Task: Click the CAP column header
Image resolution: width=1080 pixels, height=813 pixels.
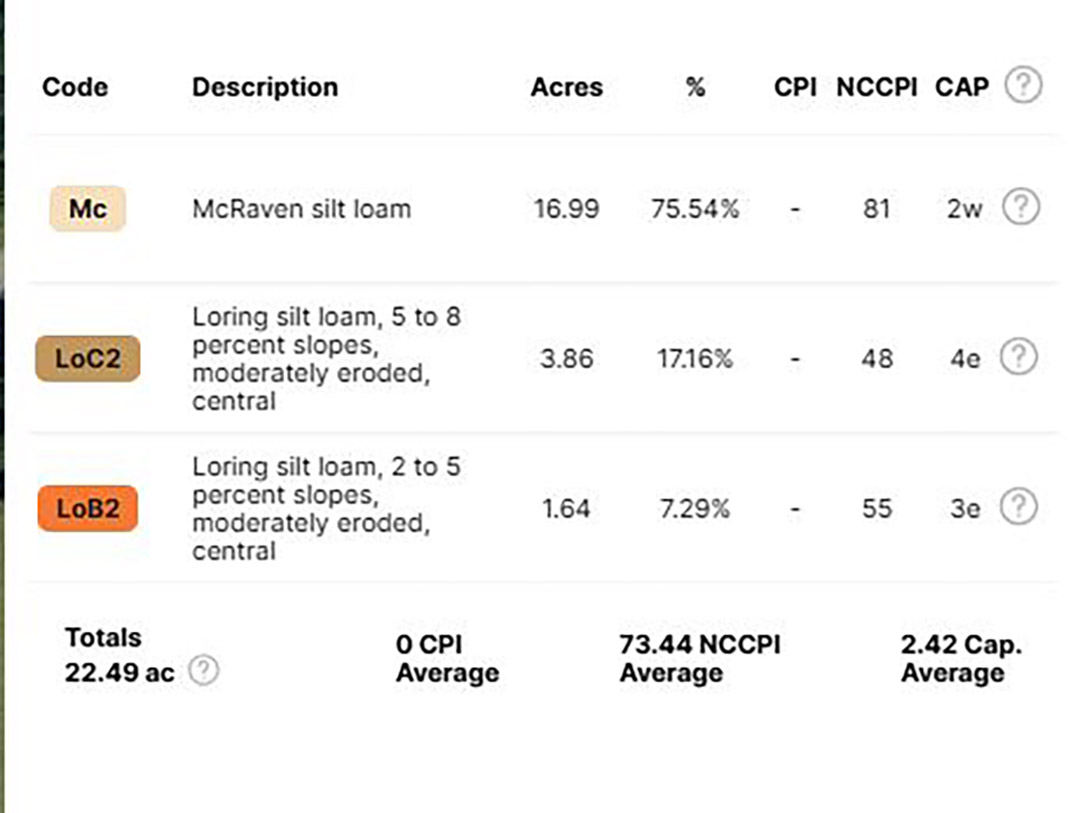Action: pyautogui.click(x=962, y=87)
